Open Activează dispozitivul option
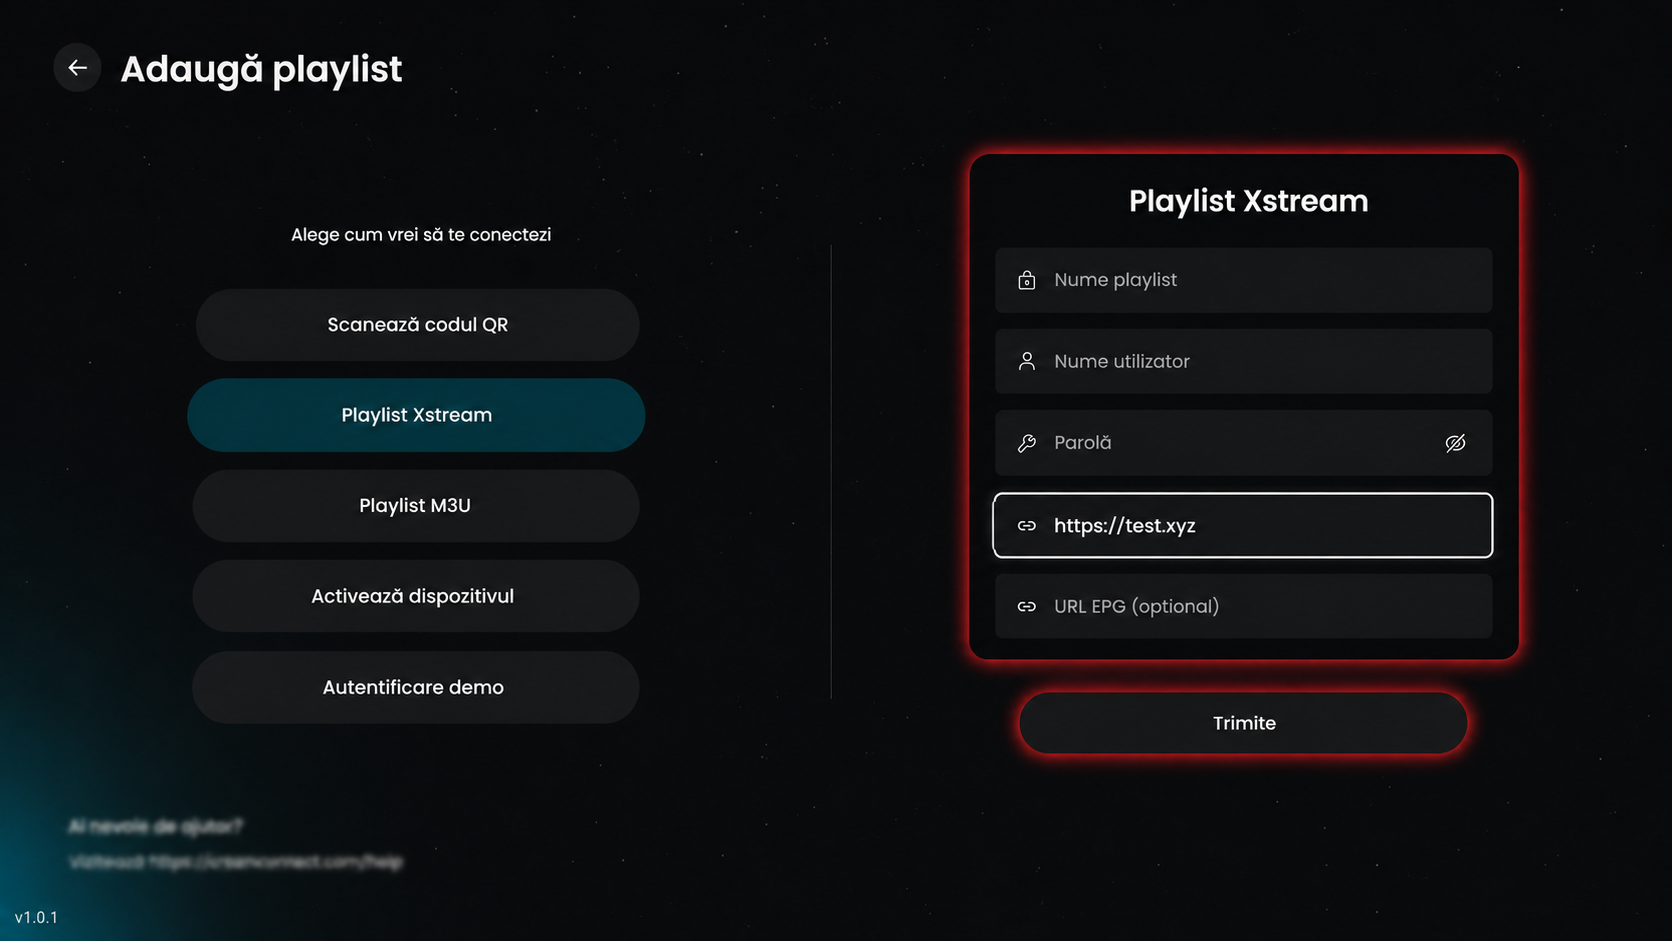 click(x=415, y=596)
